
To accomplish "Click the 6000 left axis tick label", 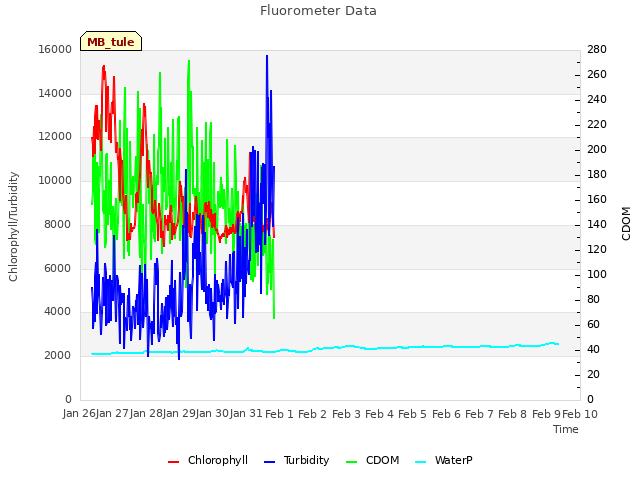I will (x=58, y=268).
